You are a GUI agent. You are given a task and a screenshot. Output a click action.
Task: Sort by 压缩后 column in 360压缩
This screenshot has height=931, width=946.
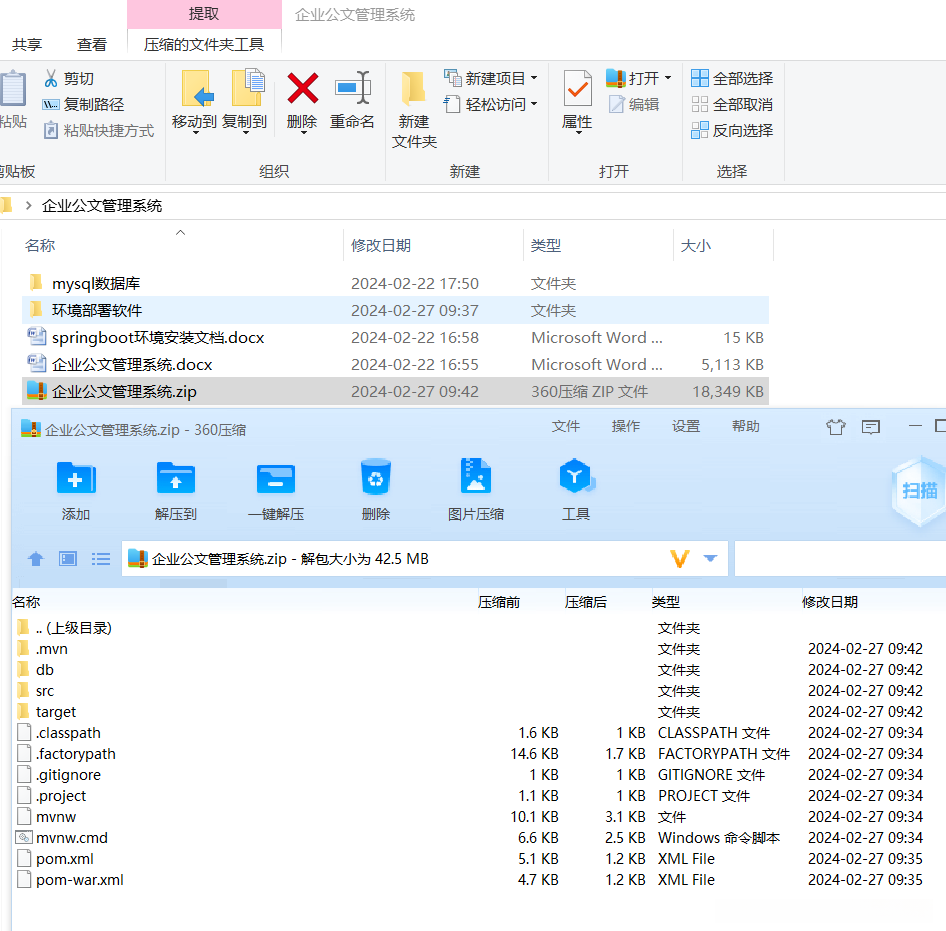coord(586,602)
